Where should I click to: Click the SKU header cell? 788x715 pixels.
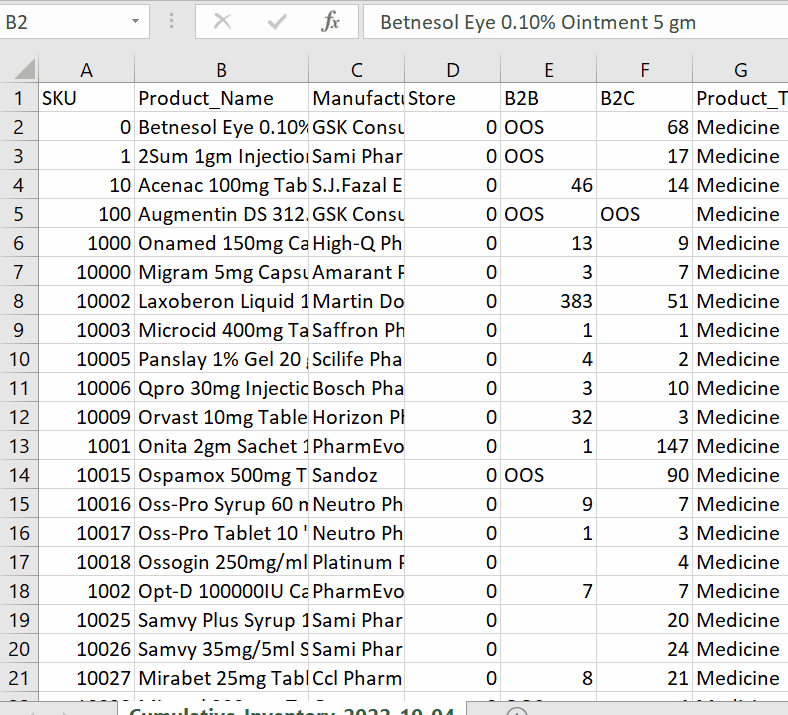click(x=86, y=98)
